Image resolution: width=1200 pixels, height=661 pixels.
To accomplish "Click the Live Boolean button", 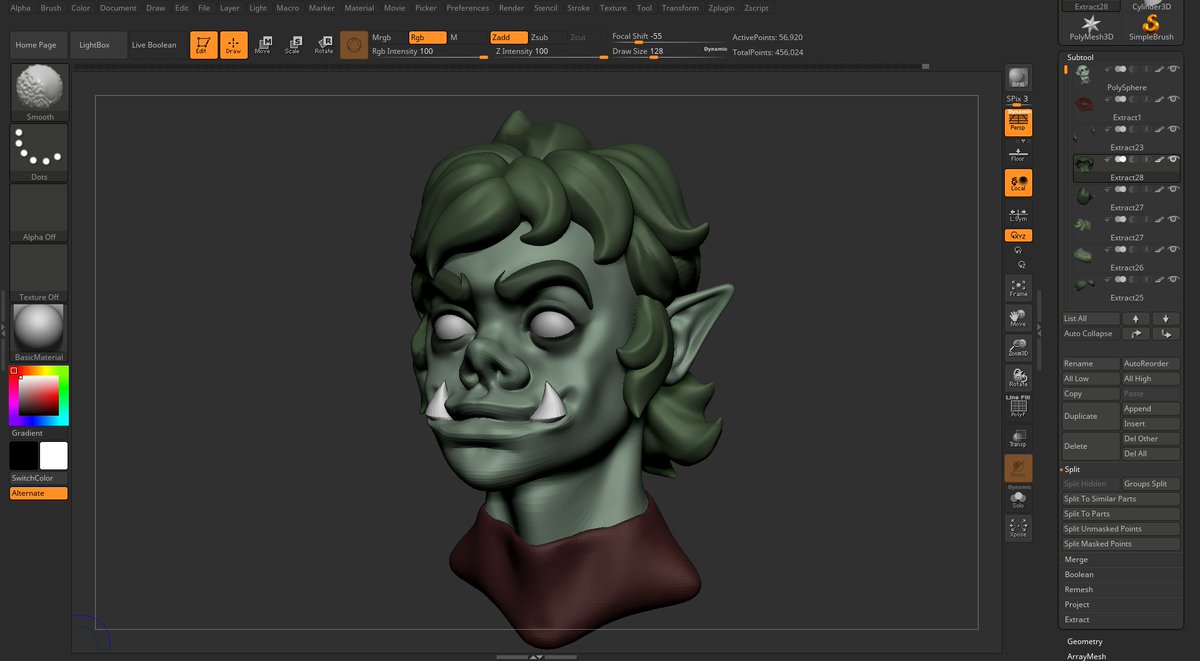I will [x=154, y=45].
